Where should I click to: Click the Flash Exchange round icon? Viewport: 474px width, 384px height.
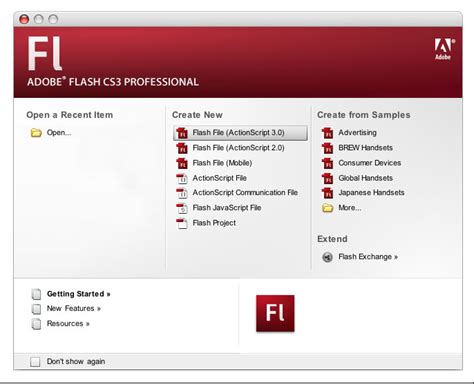click(x=328, y=257)
